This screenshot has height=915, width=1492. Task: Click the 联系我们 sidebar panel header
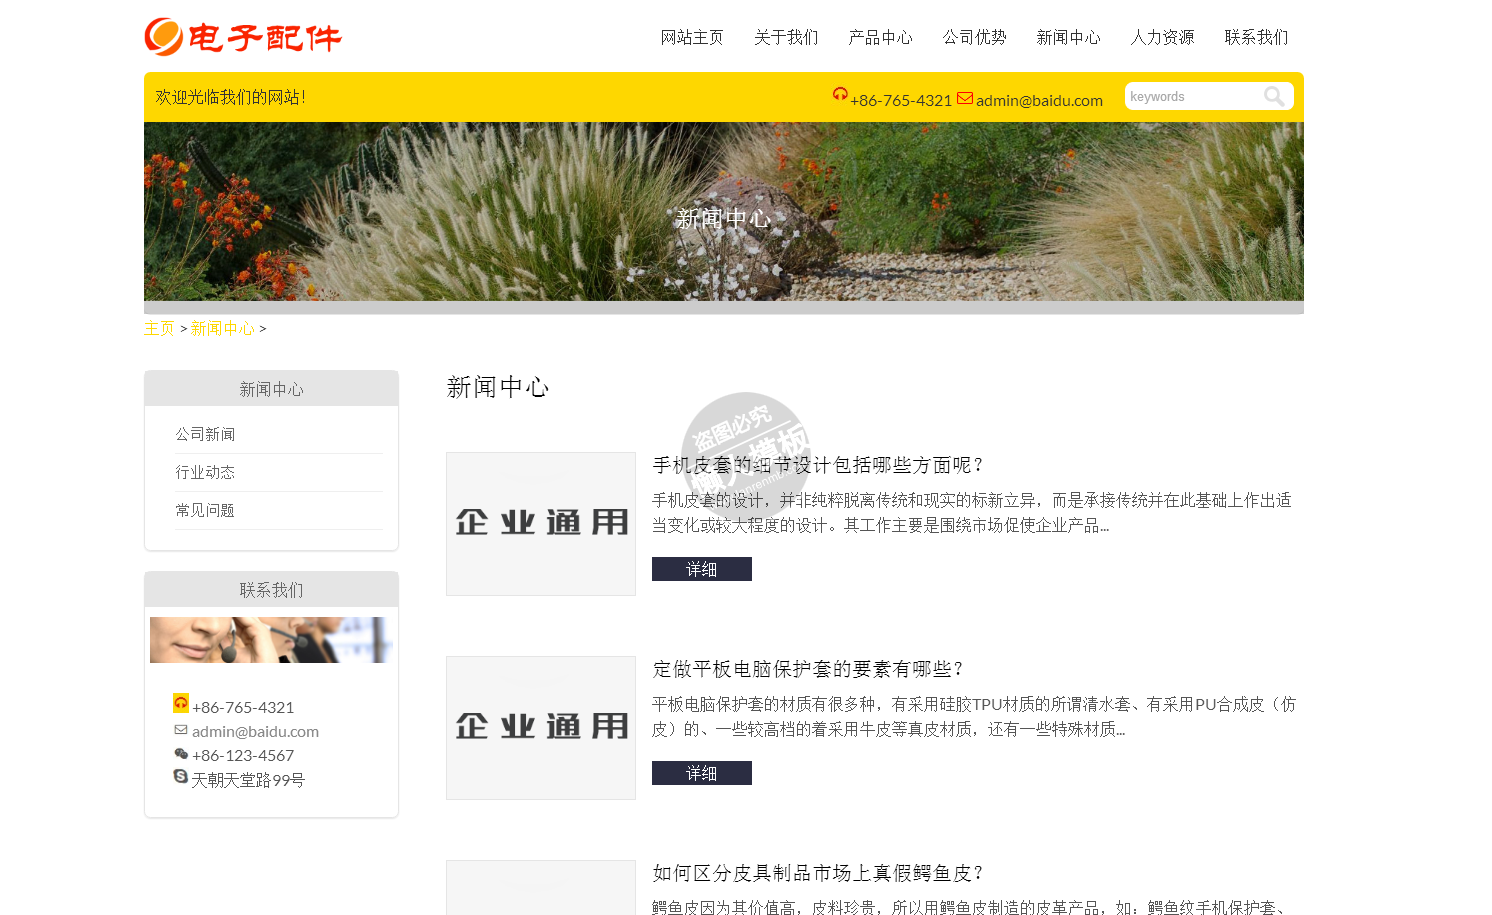[x=271, y=590]
